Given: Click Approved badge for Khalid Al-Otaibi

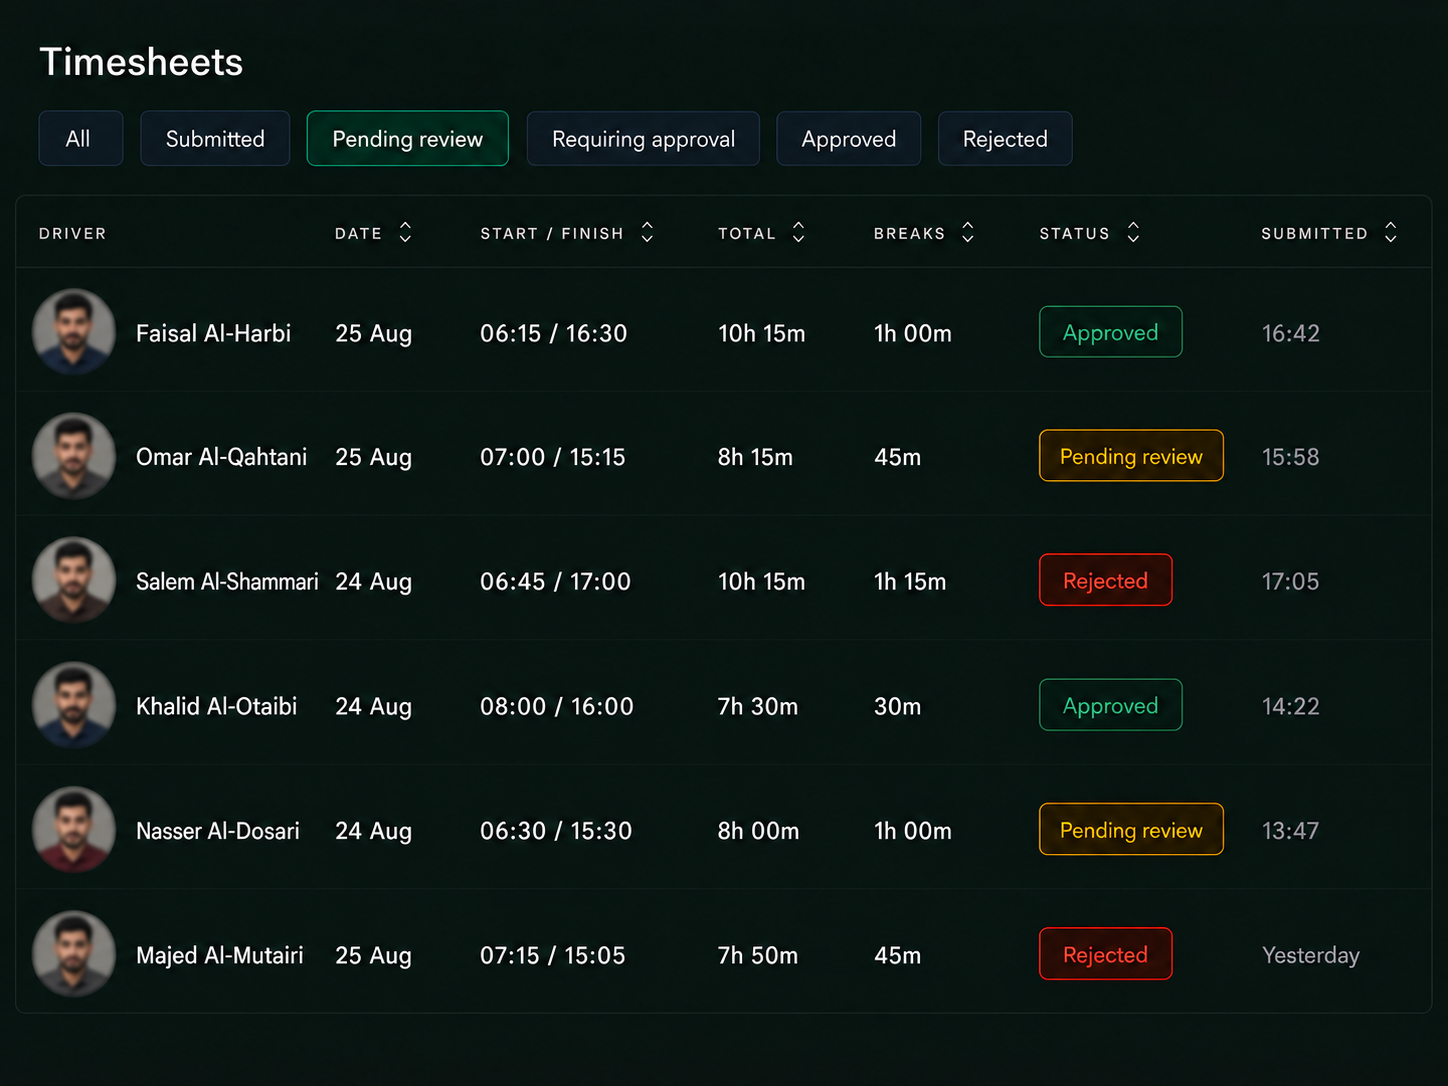Looking at the screenshot, I should 1110,705.
